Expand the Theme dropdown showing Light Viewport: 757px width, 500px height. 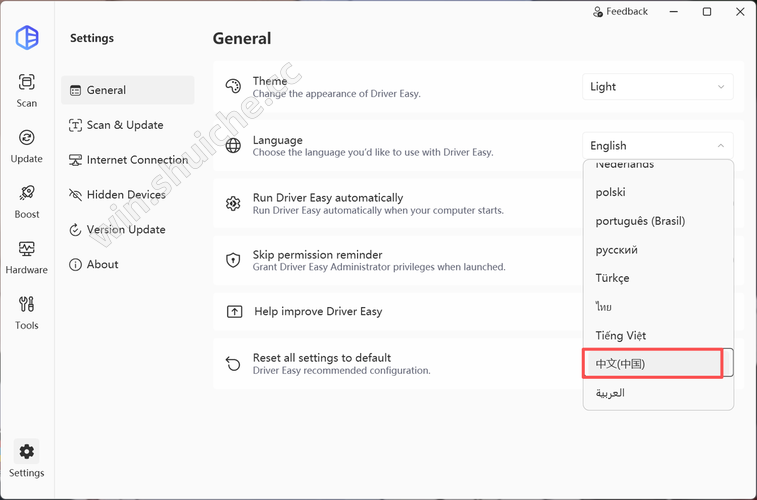pyautogui.click(x=657, y=87)
